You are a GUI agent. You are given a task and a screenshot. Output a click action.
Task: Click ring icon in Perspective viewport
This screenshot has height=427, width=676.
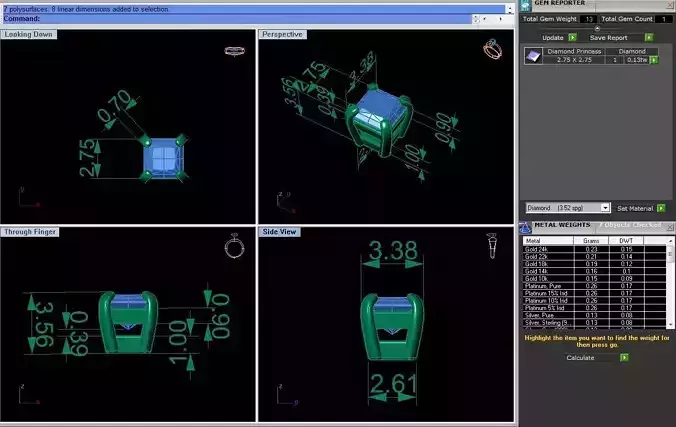492,49
